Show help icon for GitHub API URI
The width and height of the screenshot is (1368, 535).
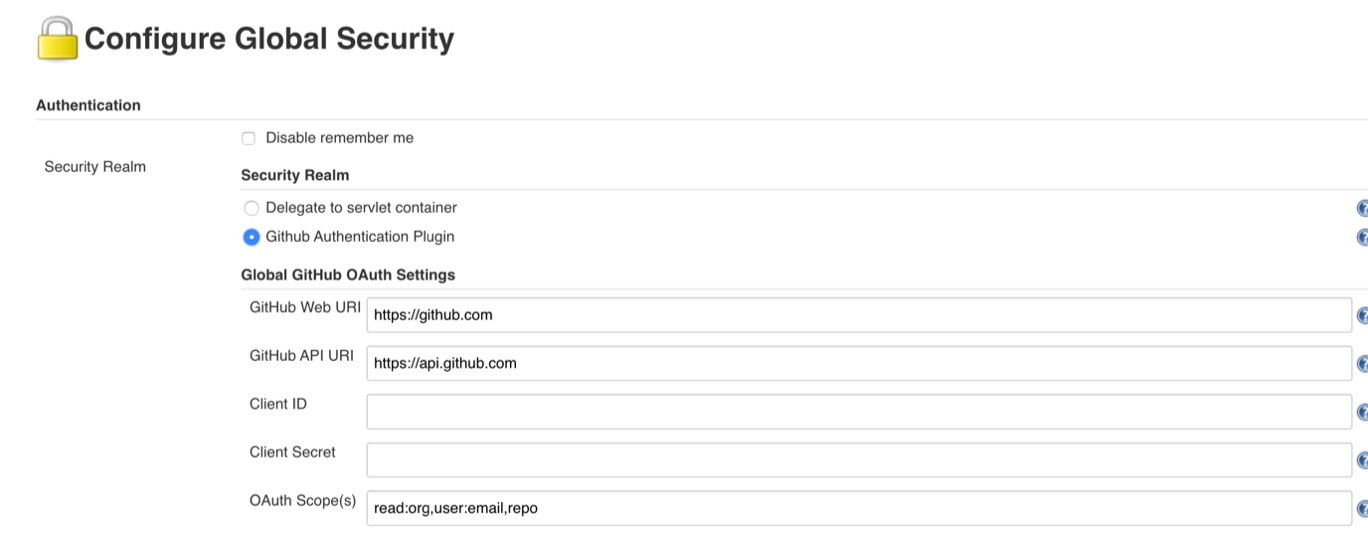tap(1362, 364)
